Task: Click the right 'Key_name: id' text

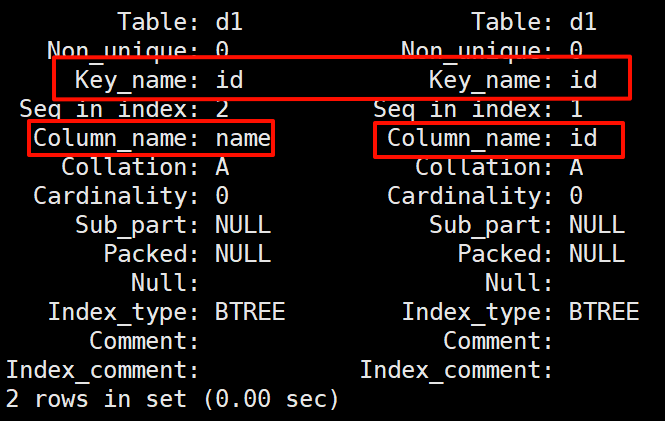Action: point(513,79)
